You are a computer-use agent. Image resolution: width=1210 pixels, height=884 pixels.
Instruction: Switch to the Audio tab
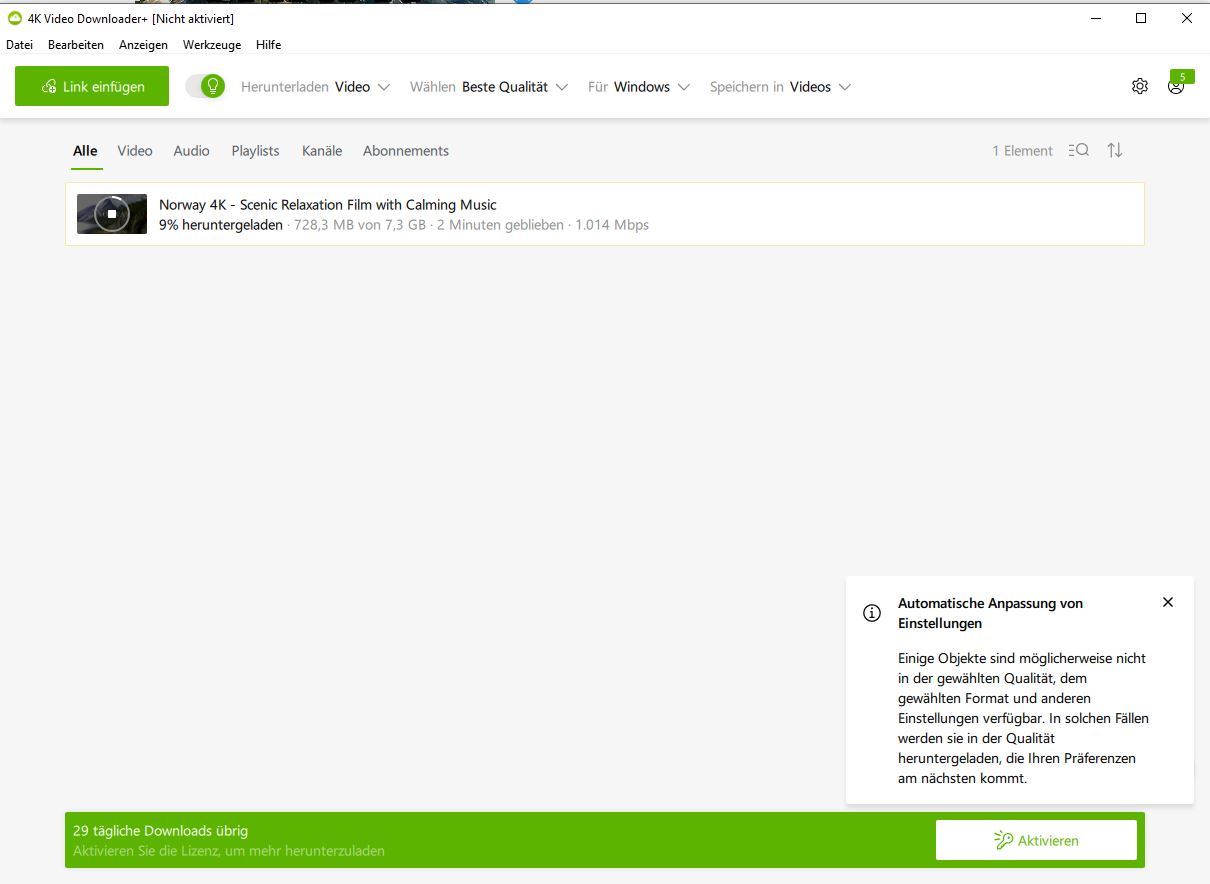point(191,151)
